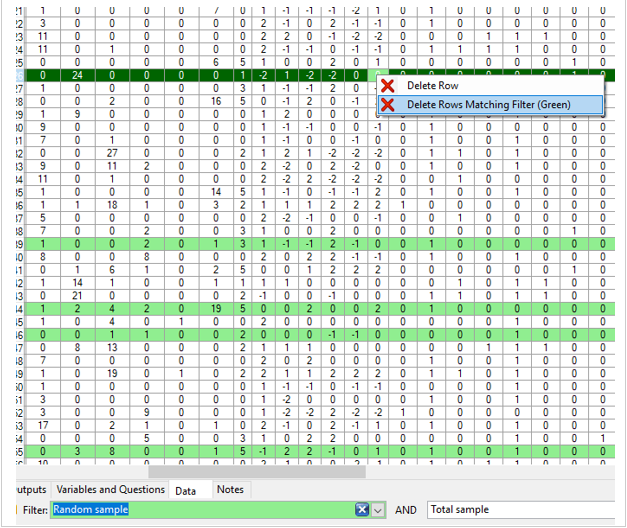Screen dimensions: 627x528
Task: Select the cell with value 19 in the green row
Action: [x=215, y=309]
